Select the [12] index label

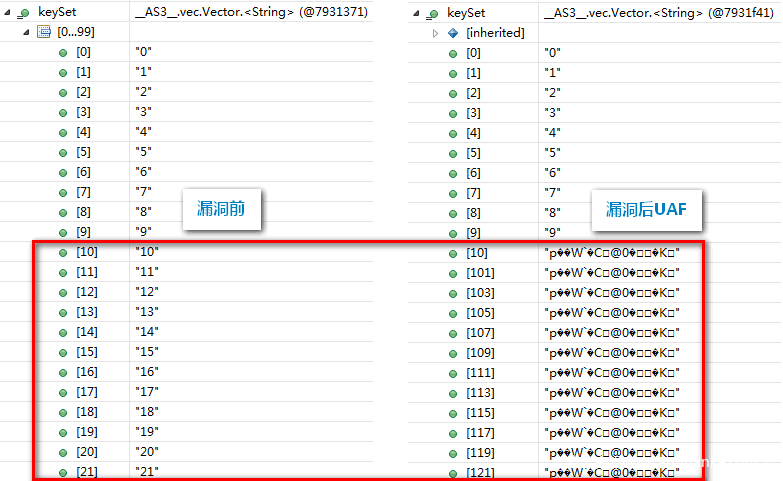click(x=87, y=292)
